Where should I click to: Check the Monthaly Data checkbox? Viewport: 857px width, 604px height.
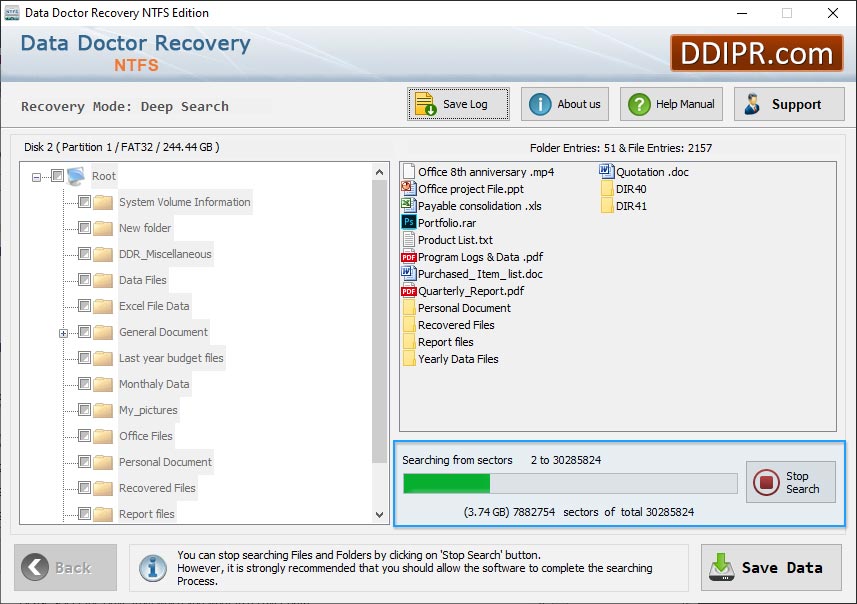(84, 384)
